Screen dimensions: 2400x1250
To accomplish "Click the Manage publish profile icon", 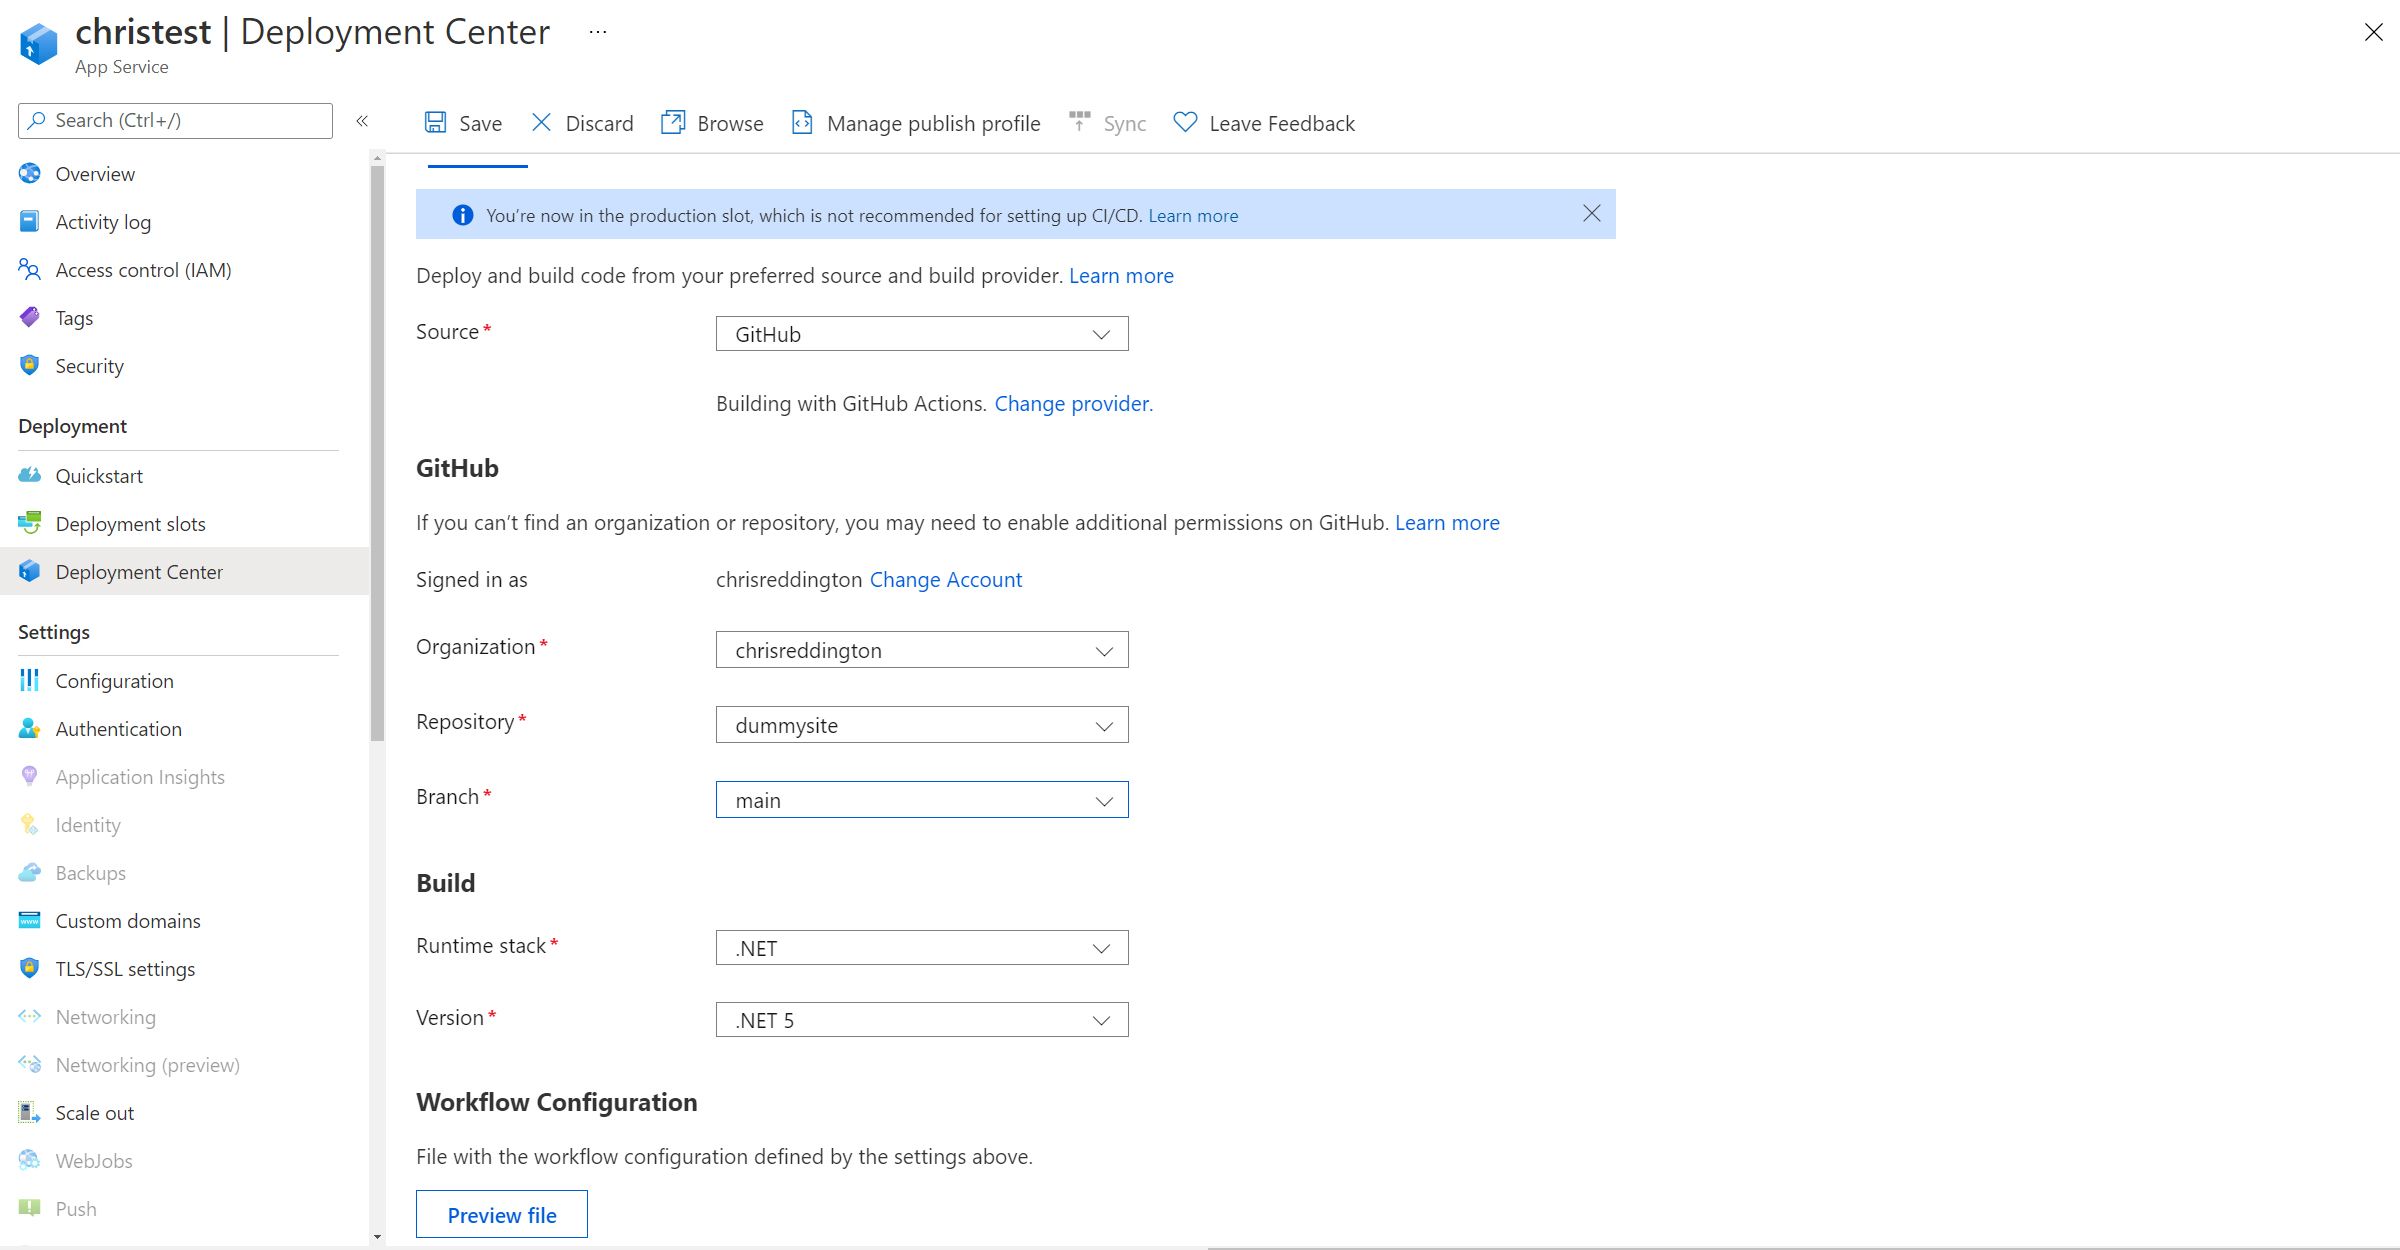I will (x=802, y=122).
